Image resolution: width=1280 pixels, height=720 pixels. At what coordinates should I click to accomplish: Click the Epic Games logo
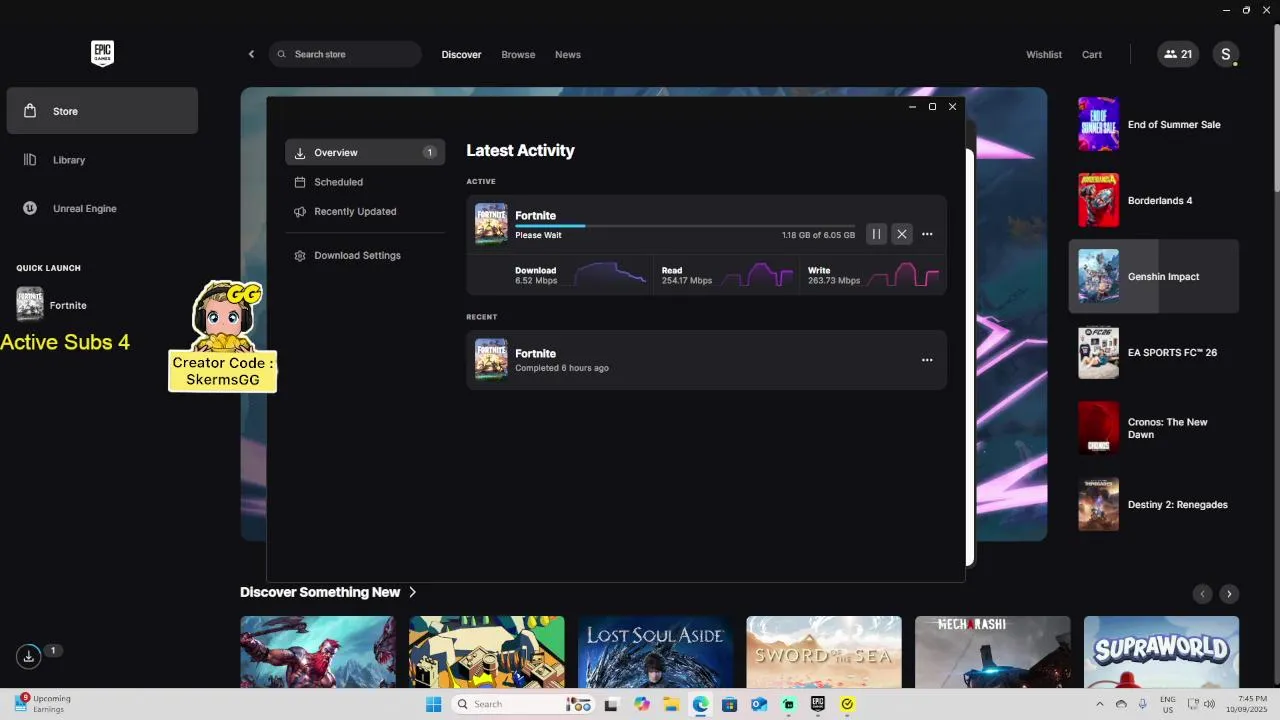click(x=102, y=54)
